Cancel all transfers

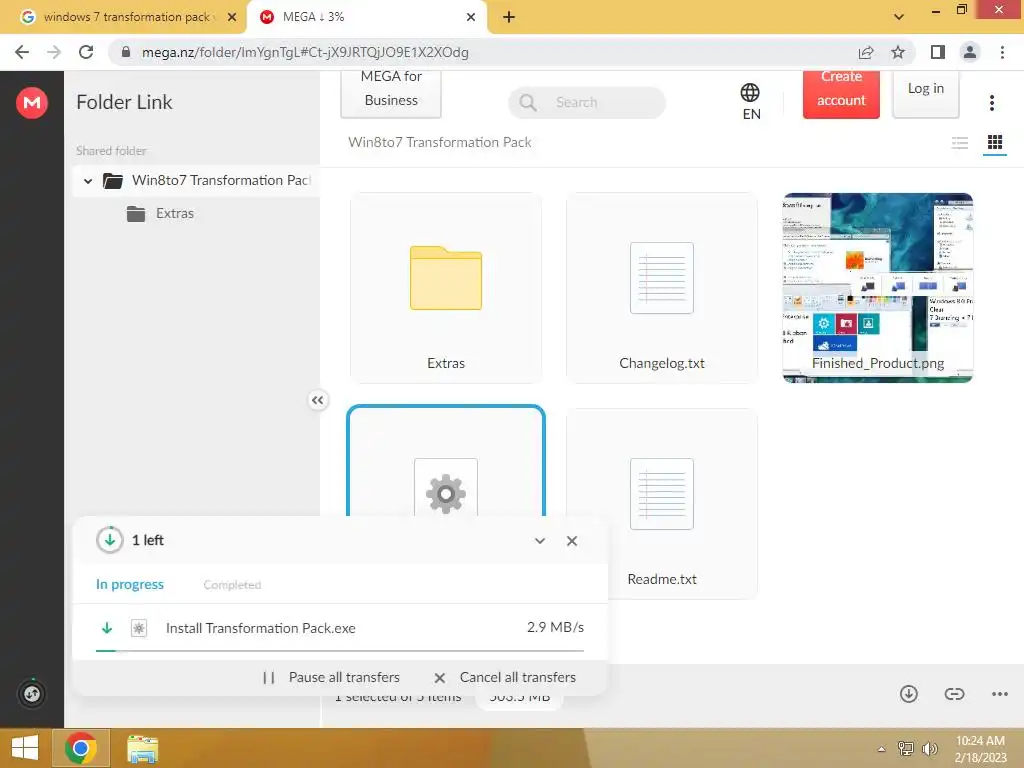pos(505,677)
